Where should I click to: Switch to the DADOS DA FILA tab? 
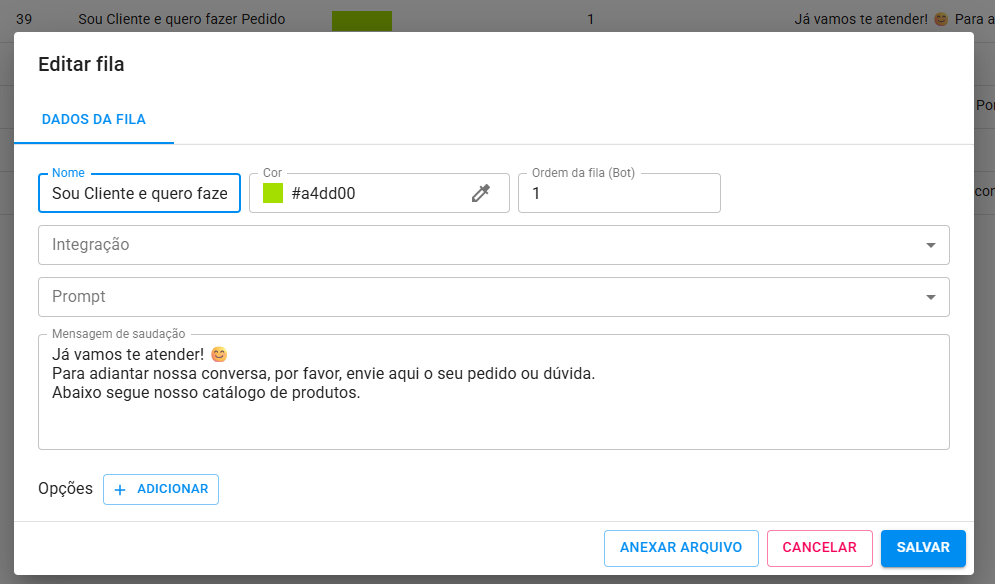[x=94, y=119]
